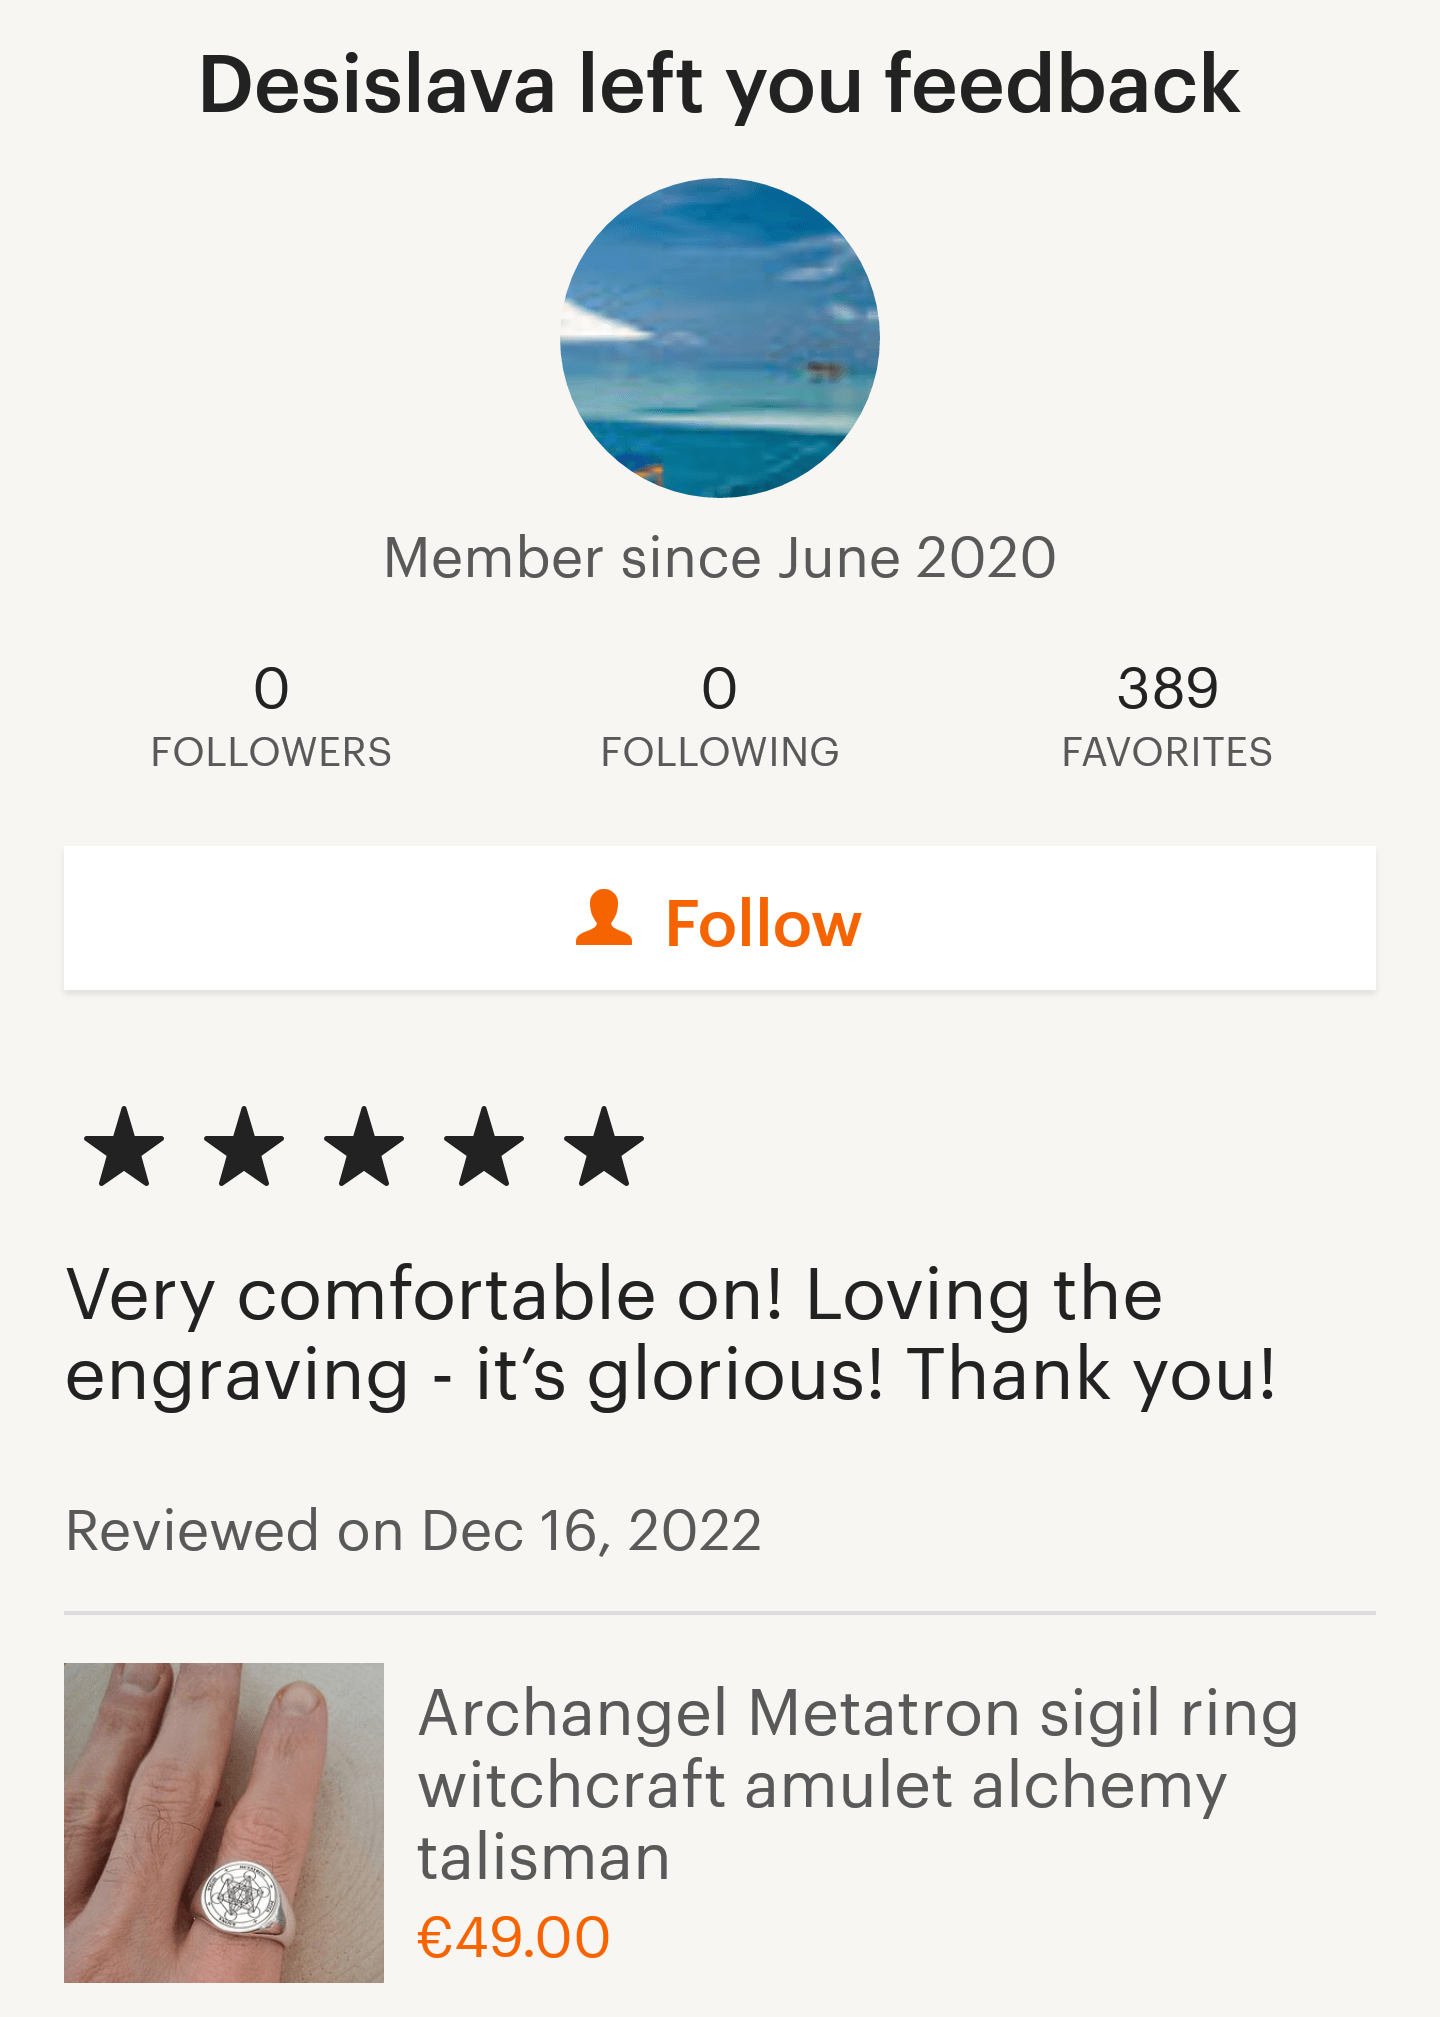Select the review text about the engraving
The image size is (1440, 2017).
coord(670,1334)
